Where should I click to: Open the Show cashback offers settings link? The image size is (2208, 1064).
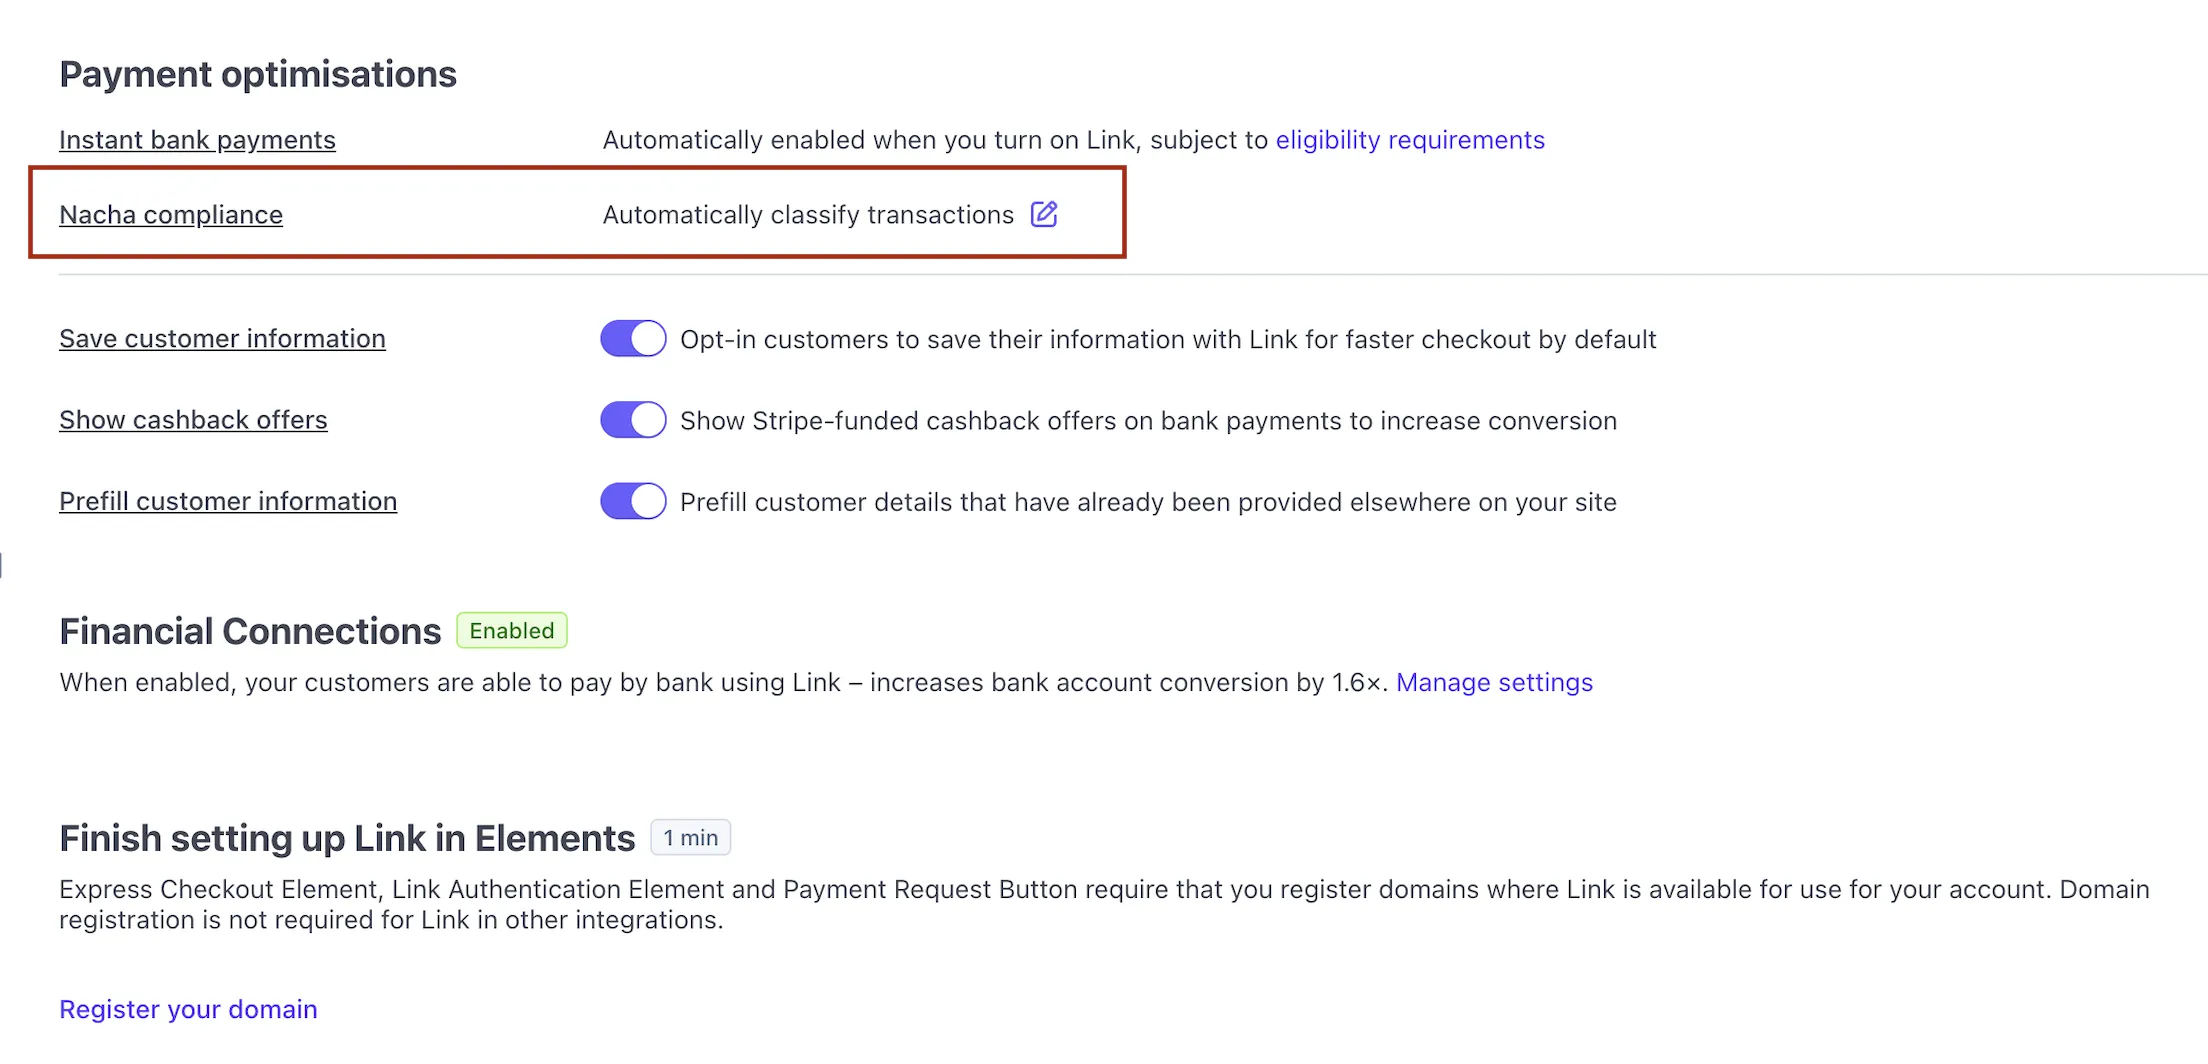click(x=193, y=419)
